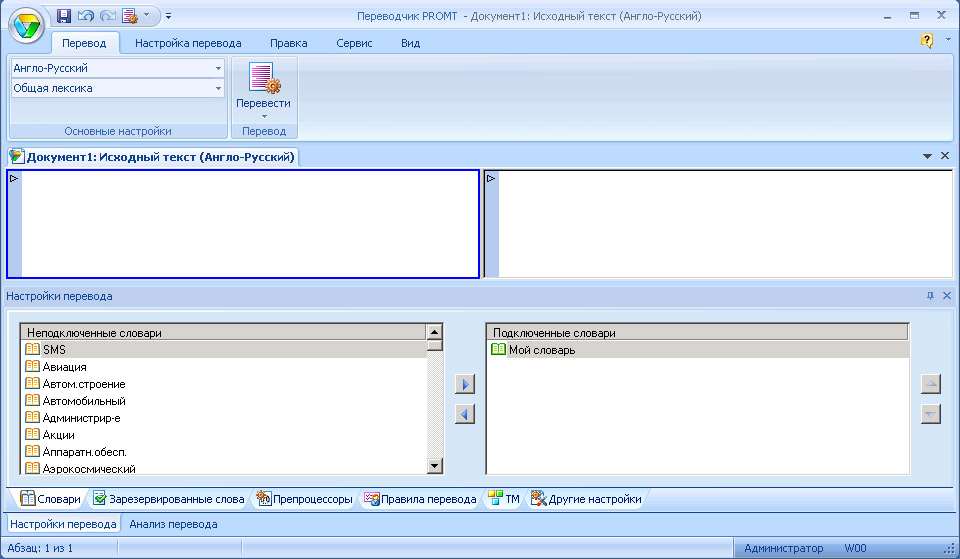The image size is (960, 559).
Task: Select Мой словарь in connected dictionaries
Action: tap(697, 350)
